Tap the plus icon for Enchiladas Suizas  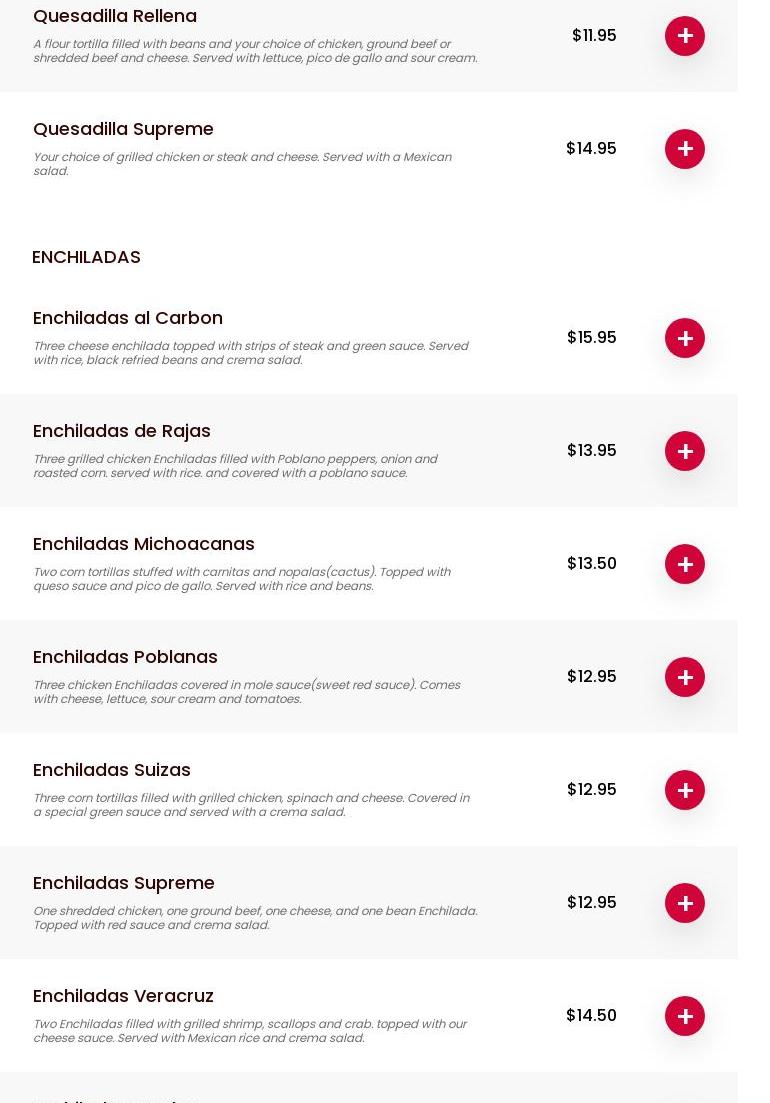click(x=685, y=790)
